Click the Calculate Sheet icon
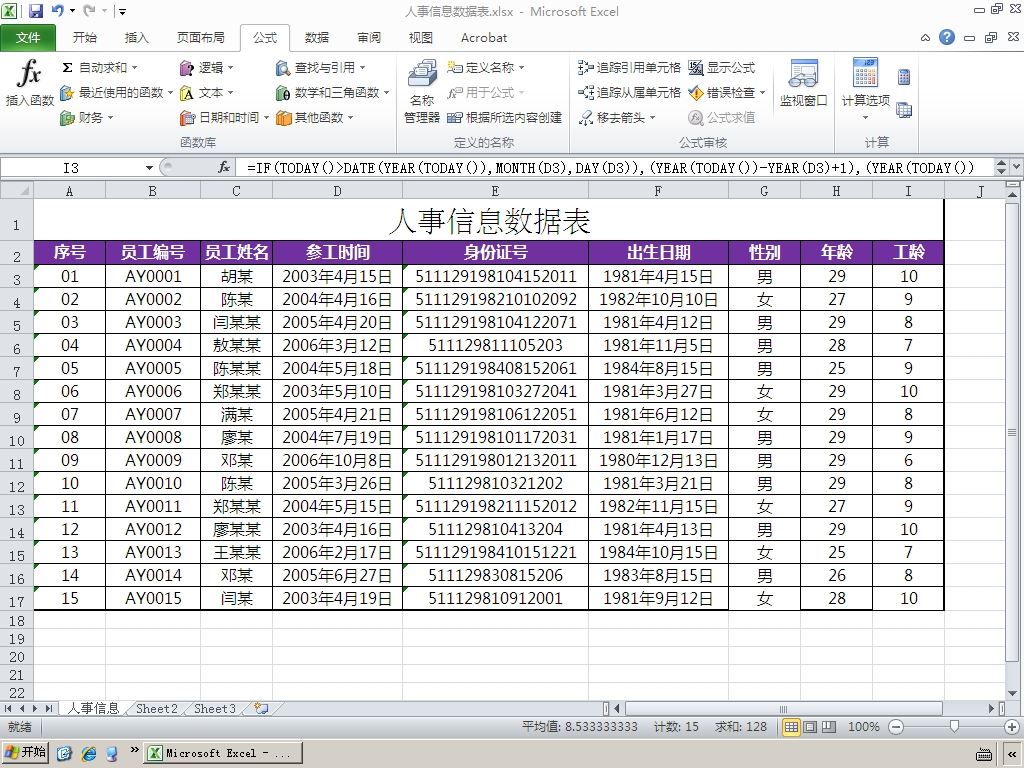Screen dimensions: 1024x768 904,110
